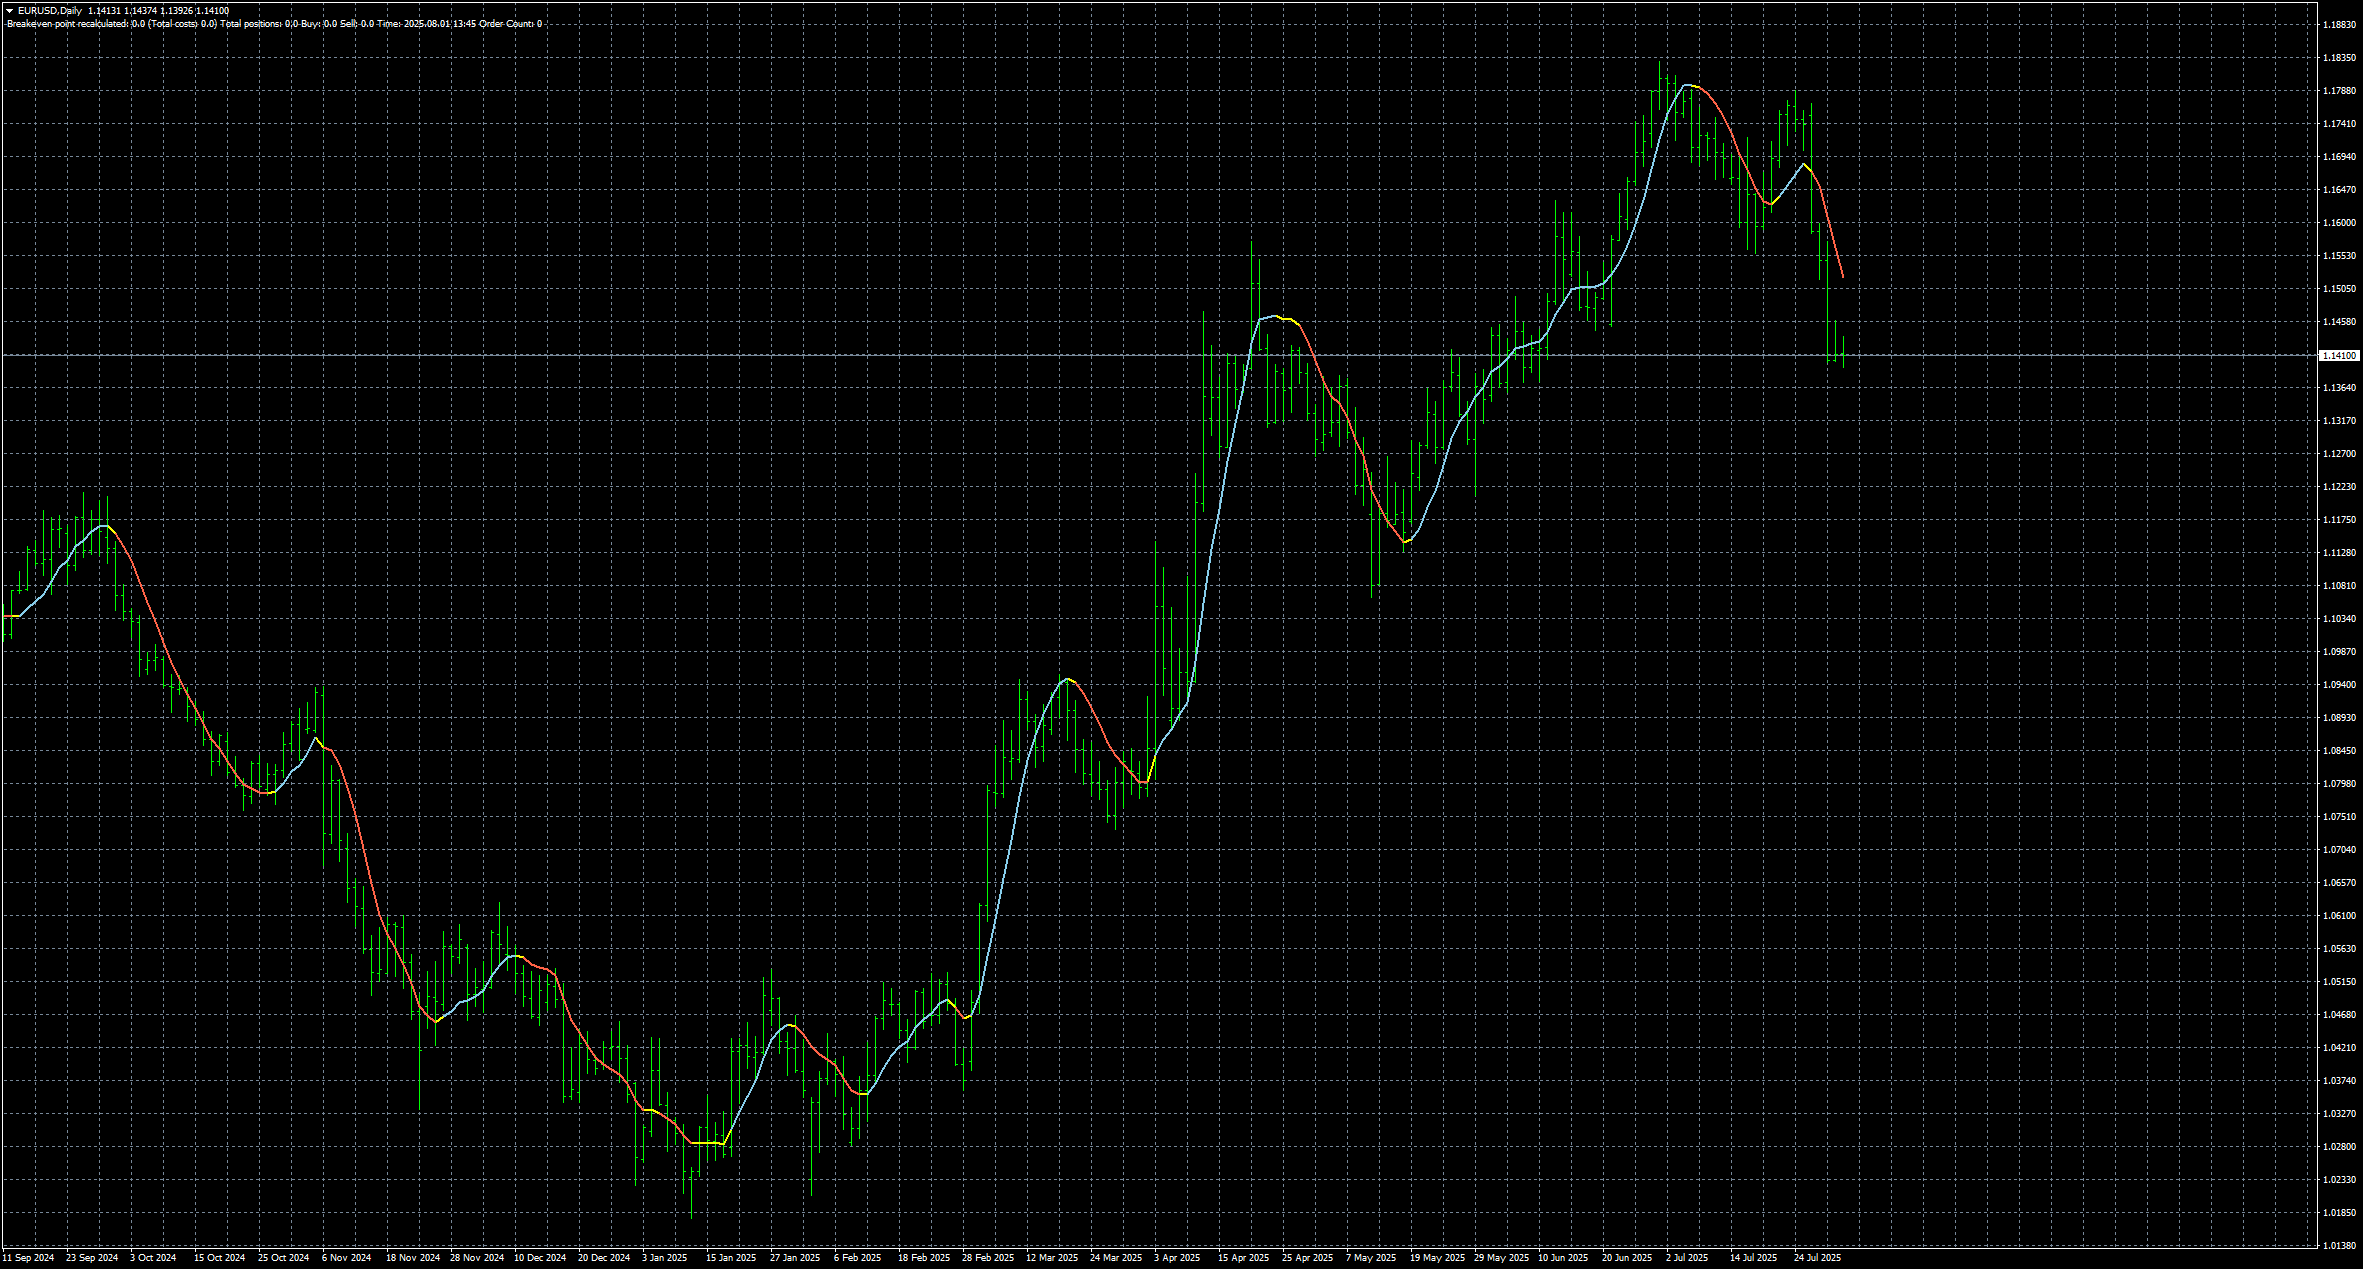Click the 1.01850 price axis label

pyautogui.click(x=2339, y=1213)
